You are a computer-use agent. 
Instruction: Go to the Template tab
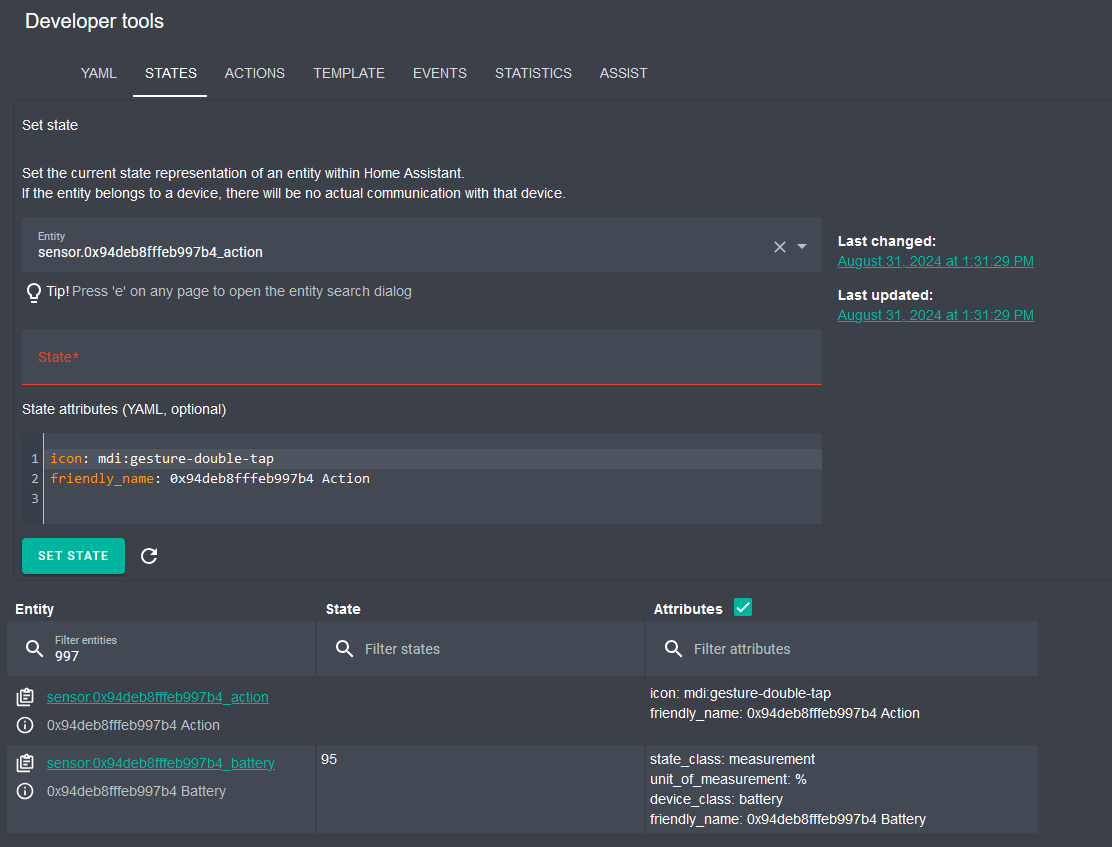[x=349, y=73]
